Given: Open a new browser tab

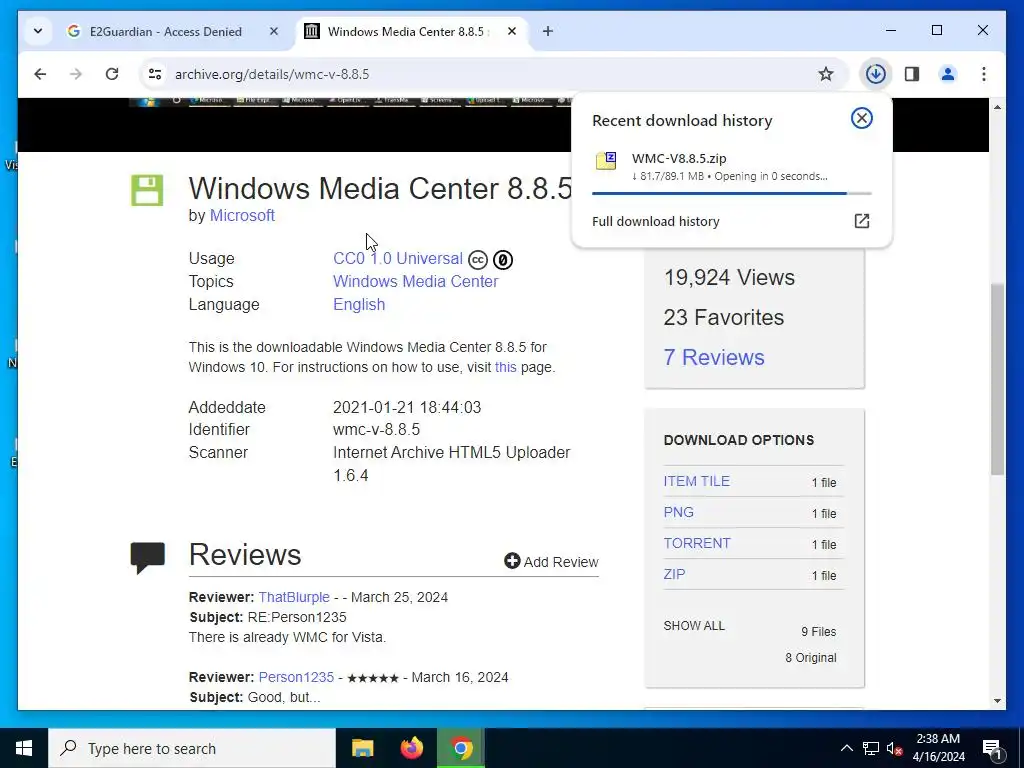Looking at the screenshot, I should 547,31.
